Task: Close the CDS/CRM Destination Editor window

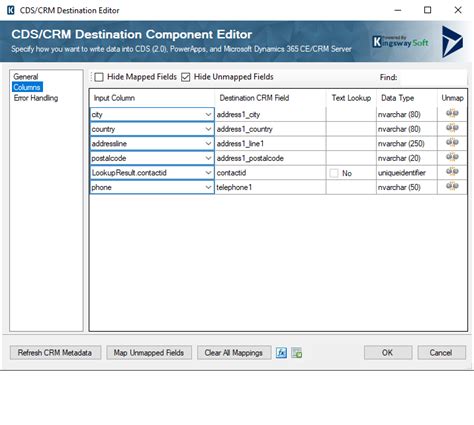Action: pyautogui.click(x=458, y=10)
